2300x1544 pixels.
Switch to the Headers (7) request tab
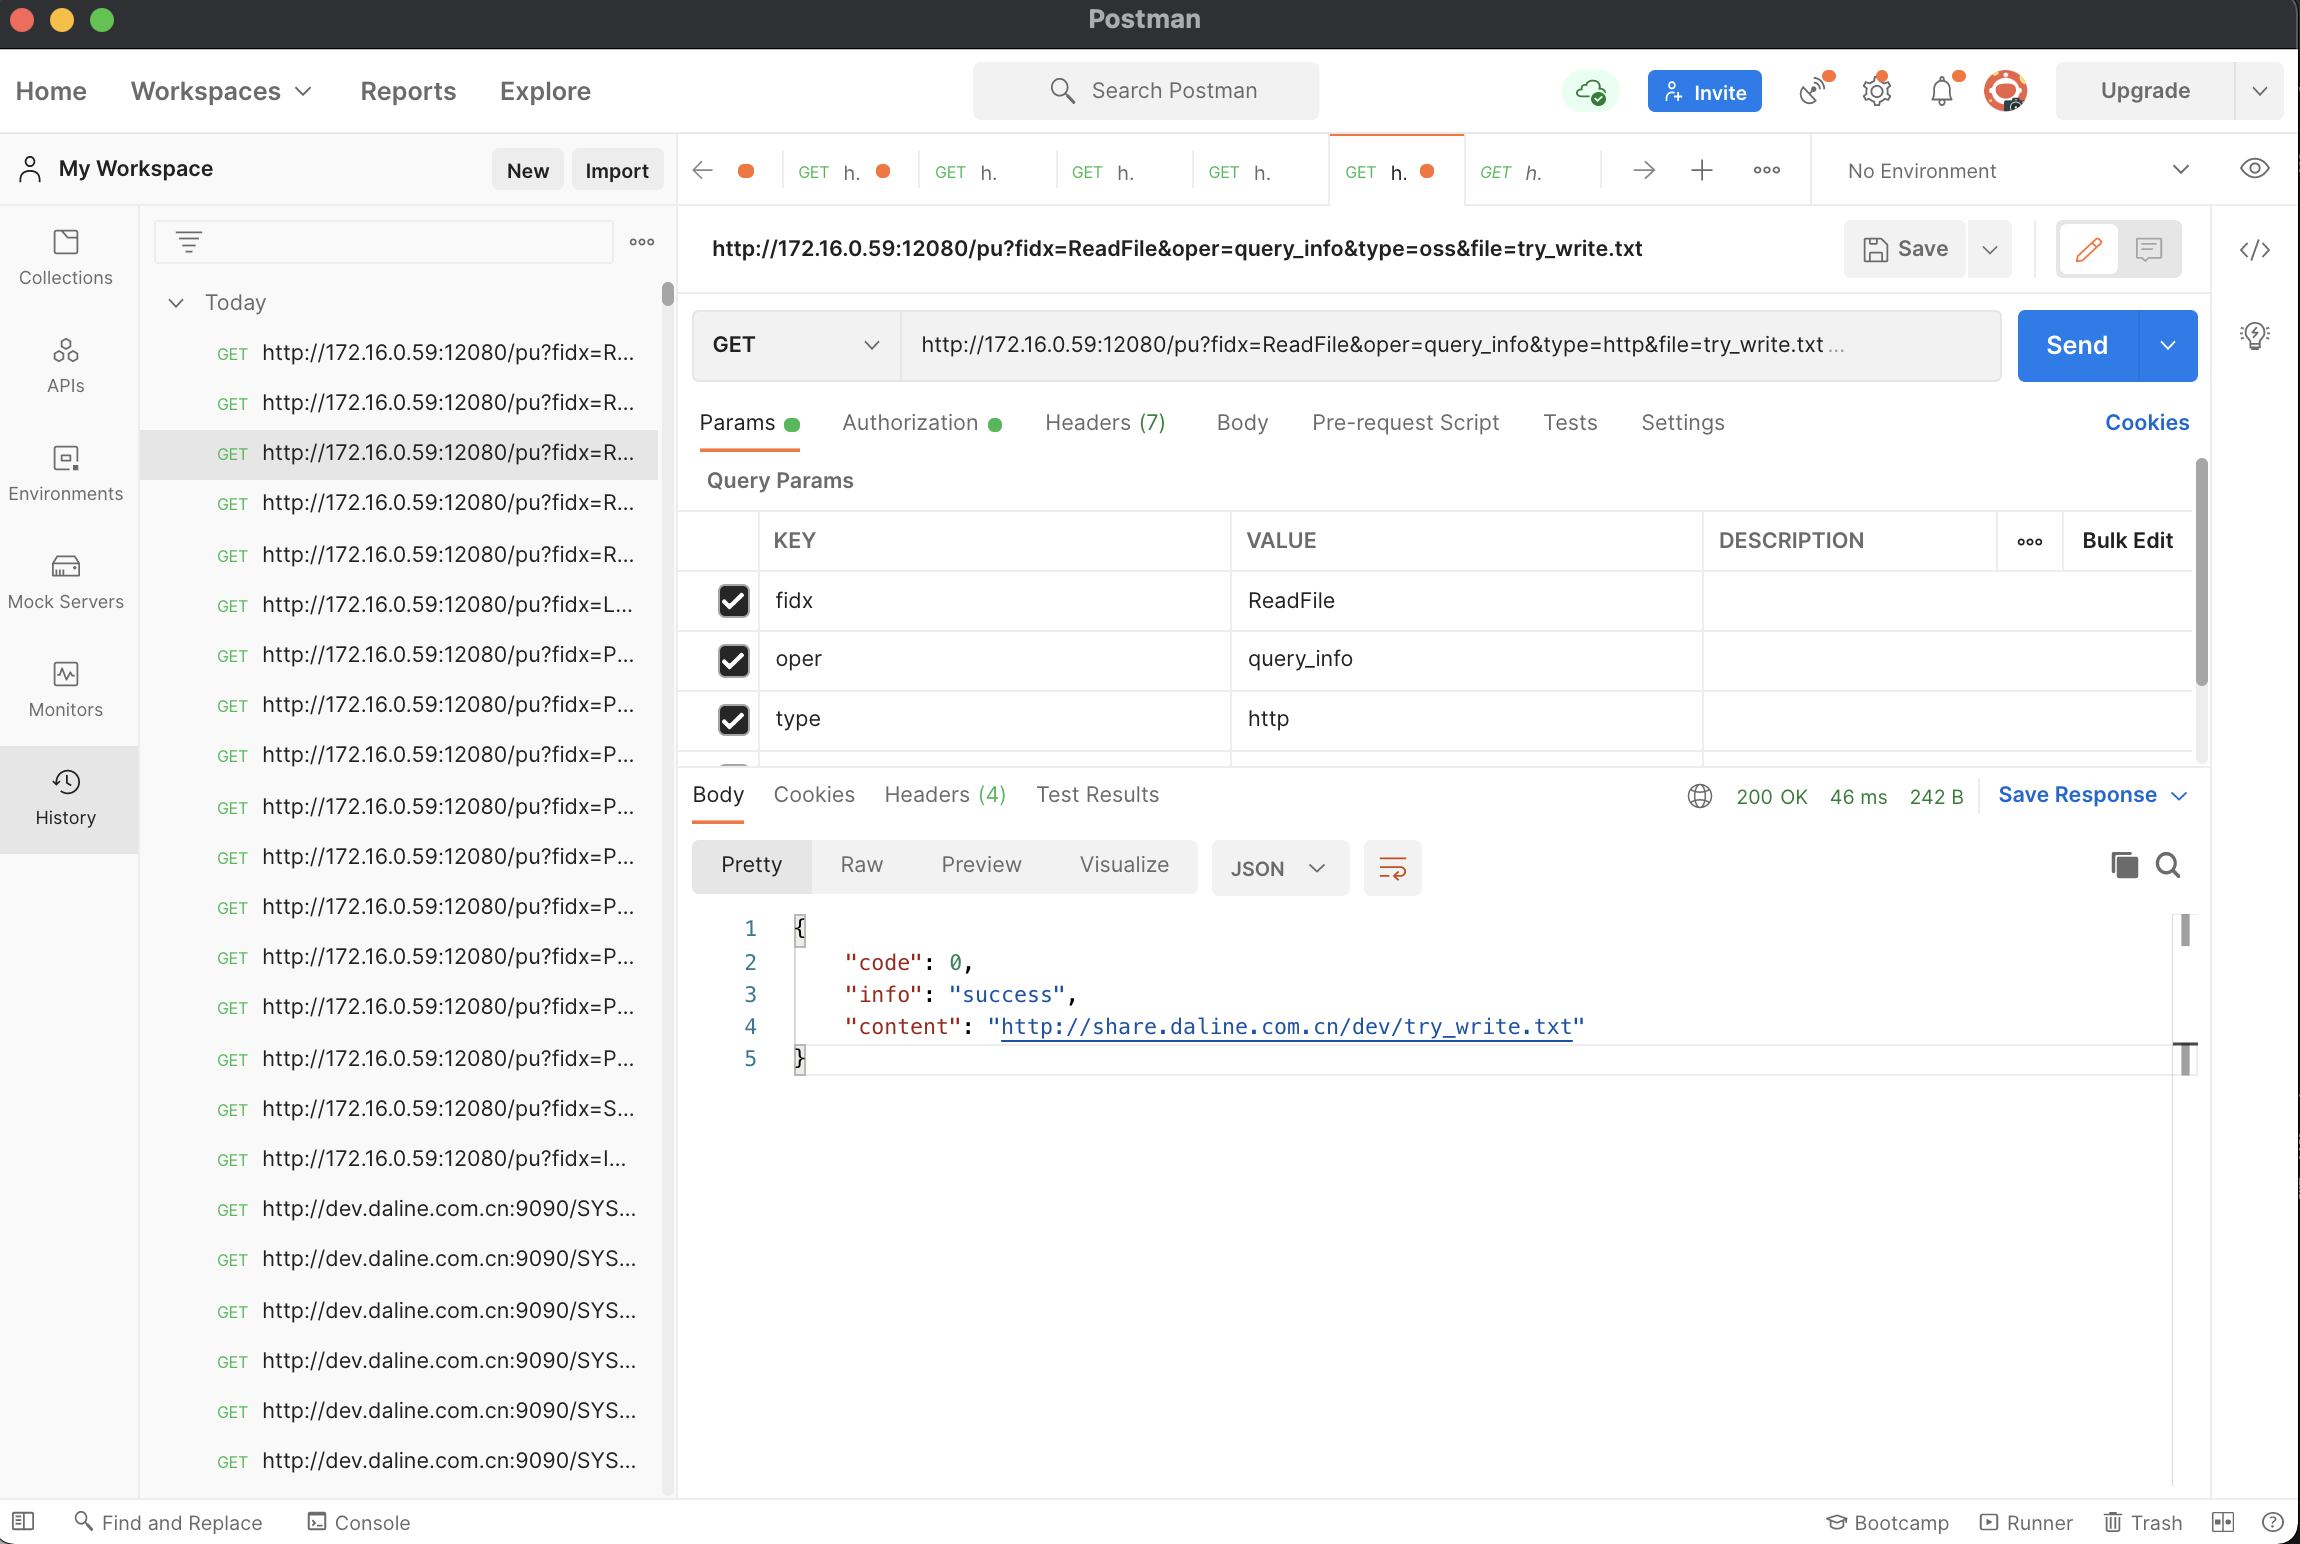pos(1105,423)
